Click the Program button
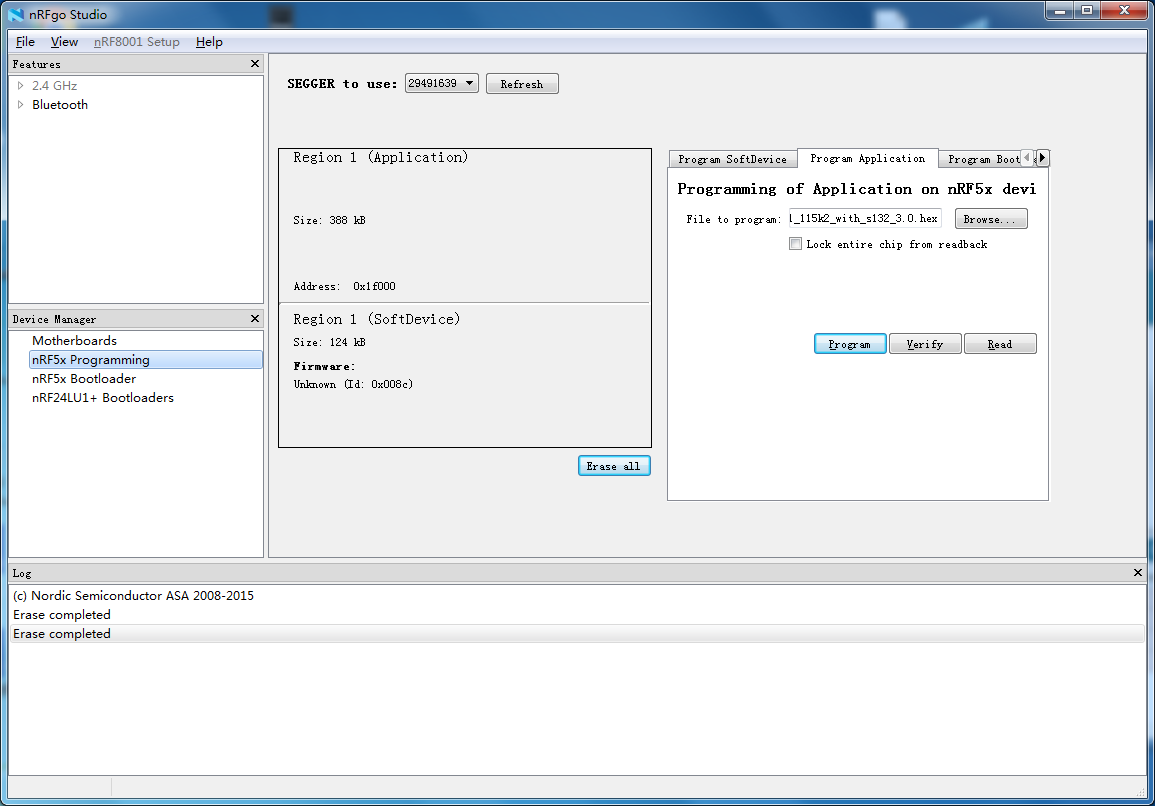 coord(850,344)
